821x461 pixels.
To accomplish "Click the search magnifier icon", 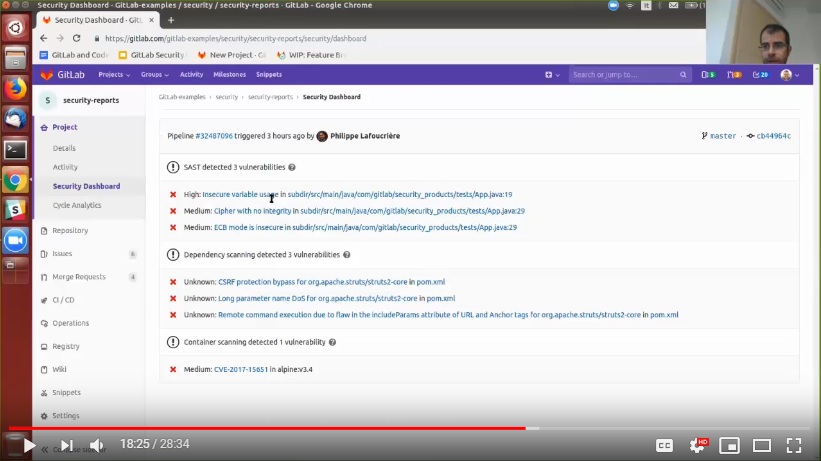I will (x=683, y=75).
